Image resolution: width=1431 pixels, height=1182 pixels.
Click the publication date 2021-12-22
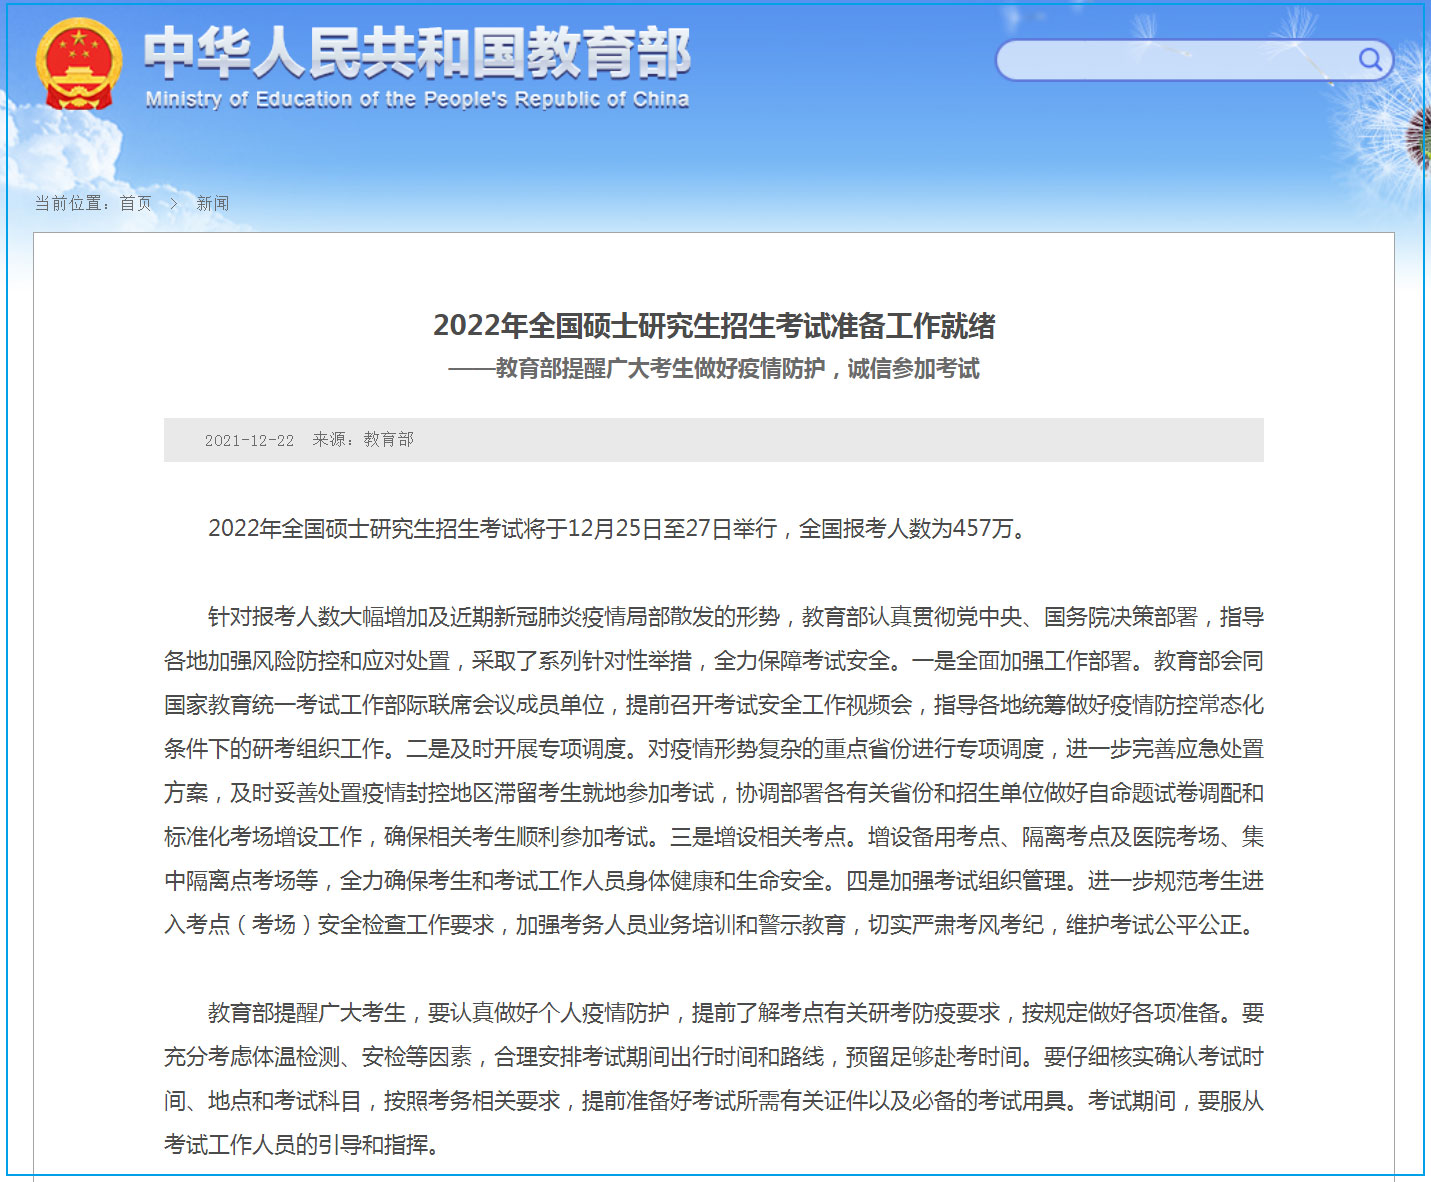249,440
